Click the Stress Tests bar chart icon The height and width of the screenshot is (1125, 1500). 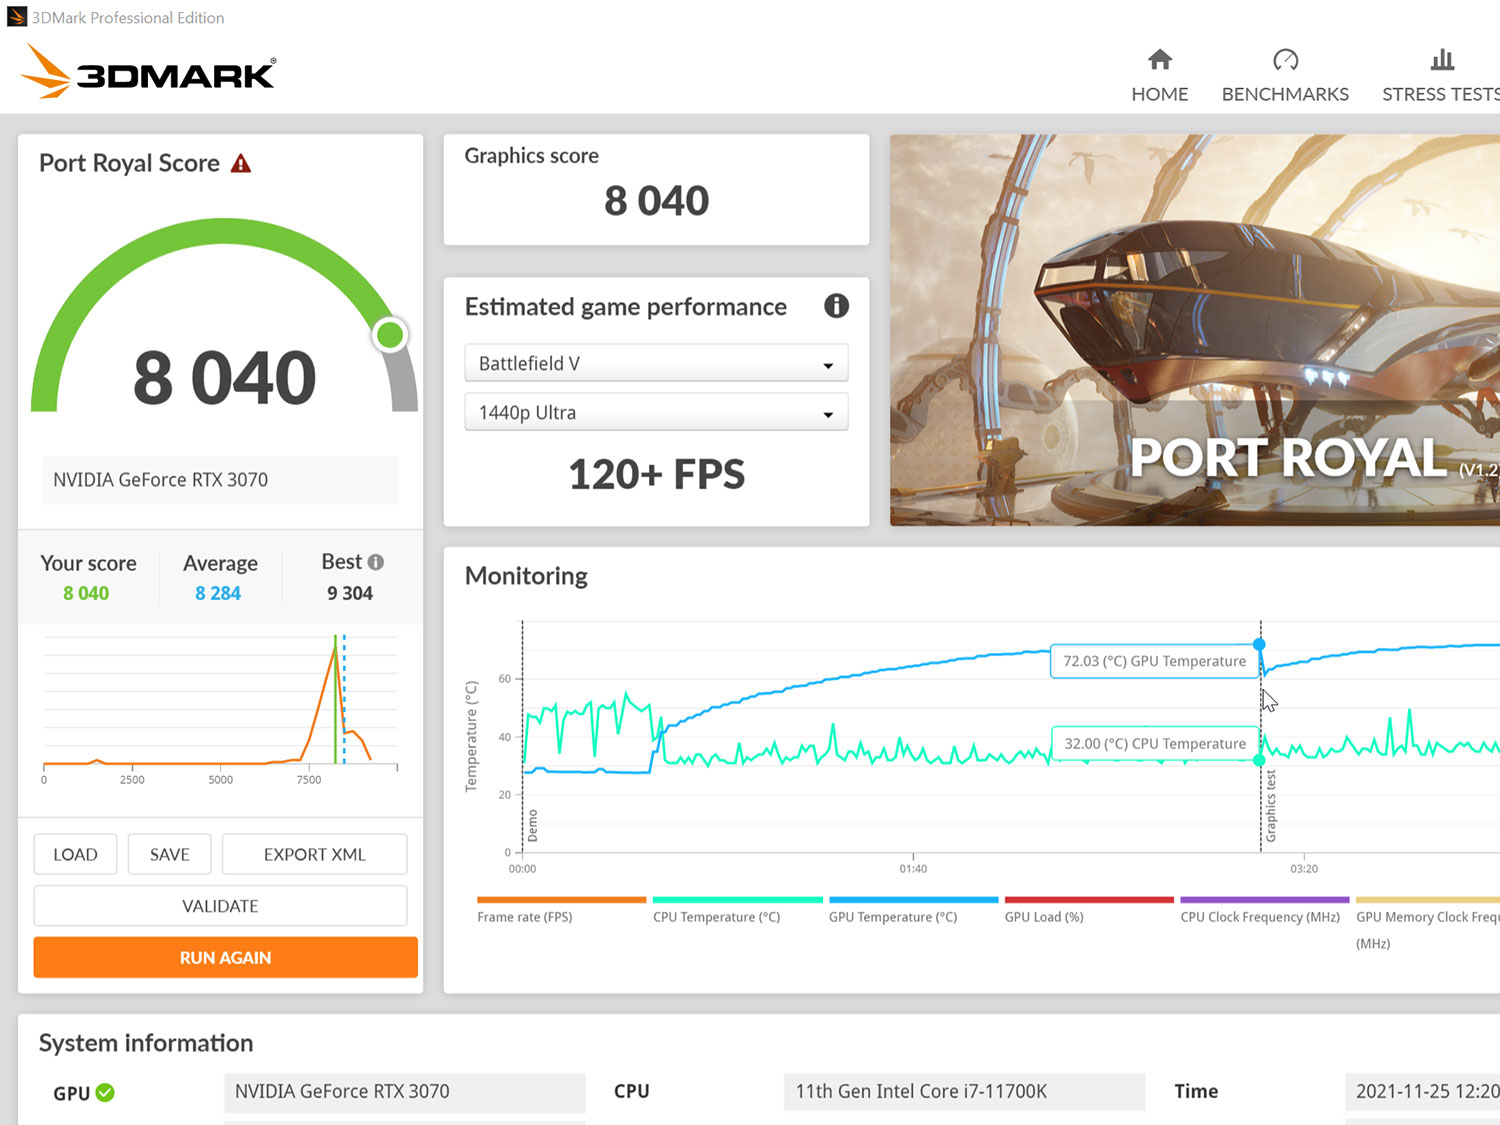pos(1442,60)
